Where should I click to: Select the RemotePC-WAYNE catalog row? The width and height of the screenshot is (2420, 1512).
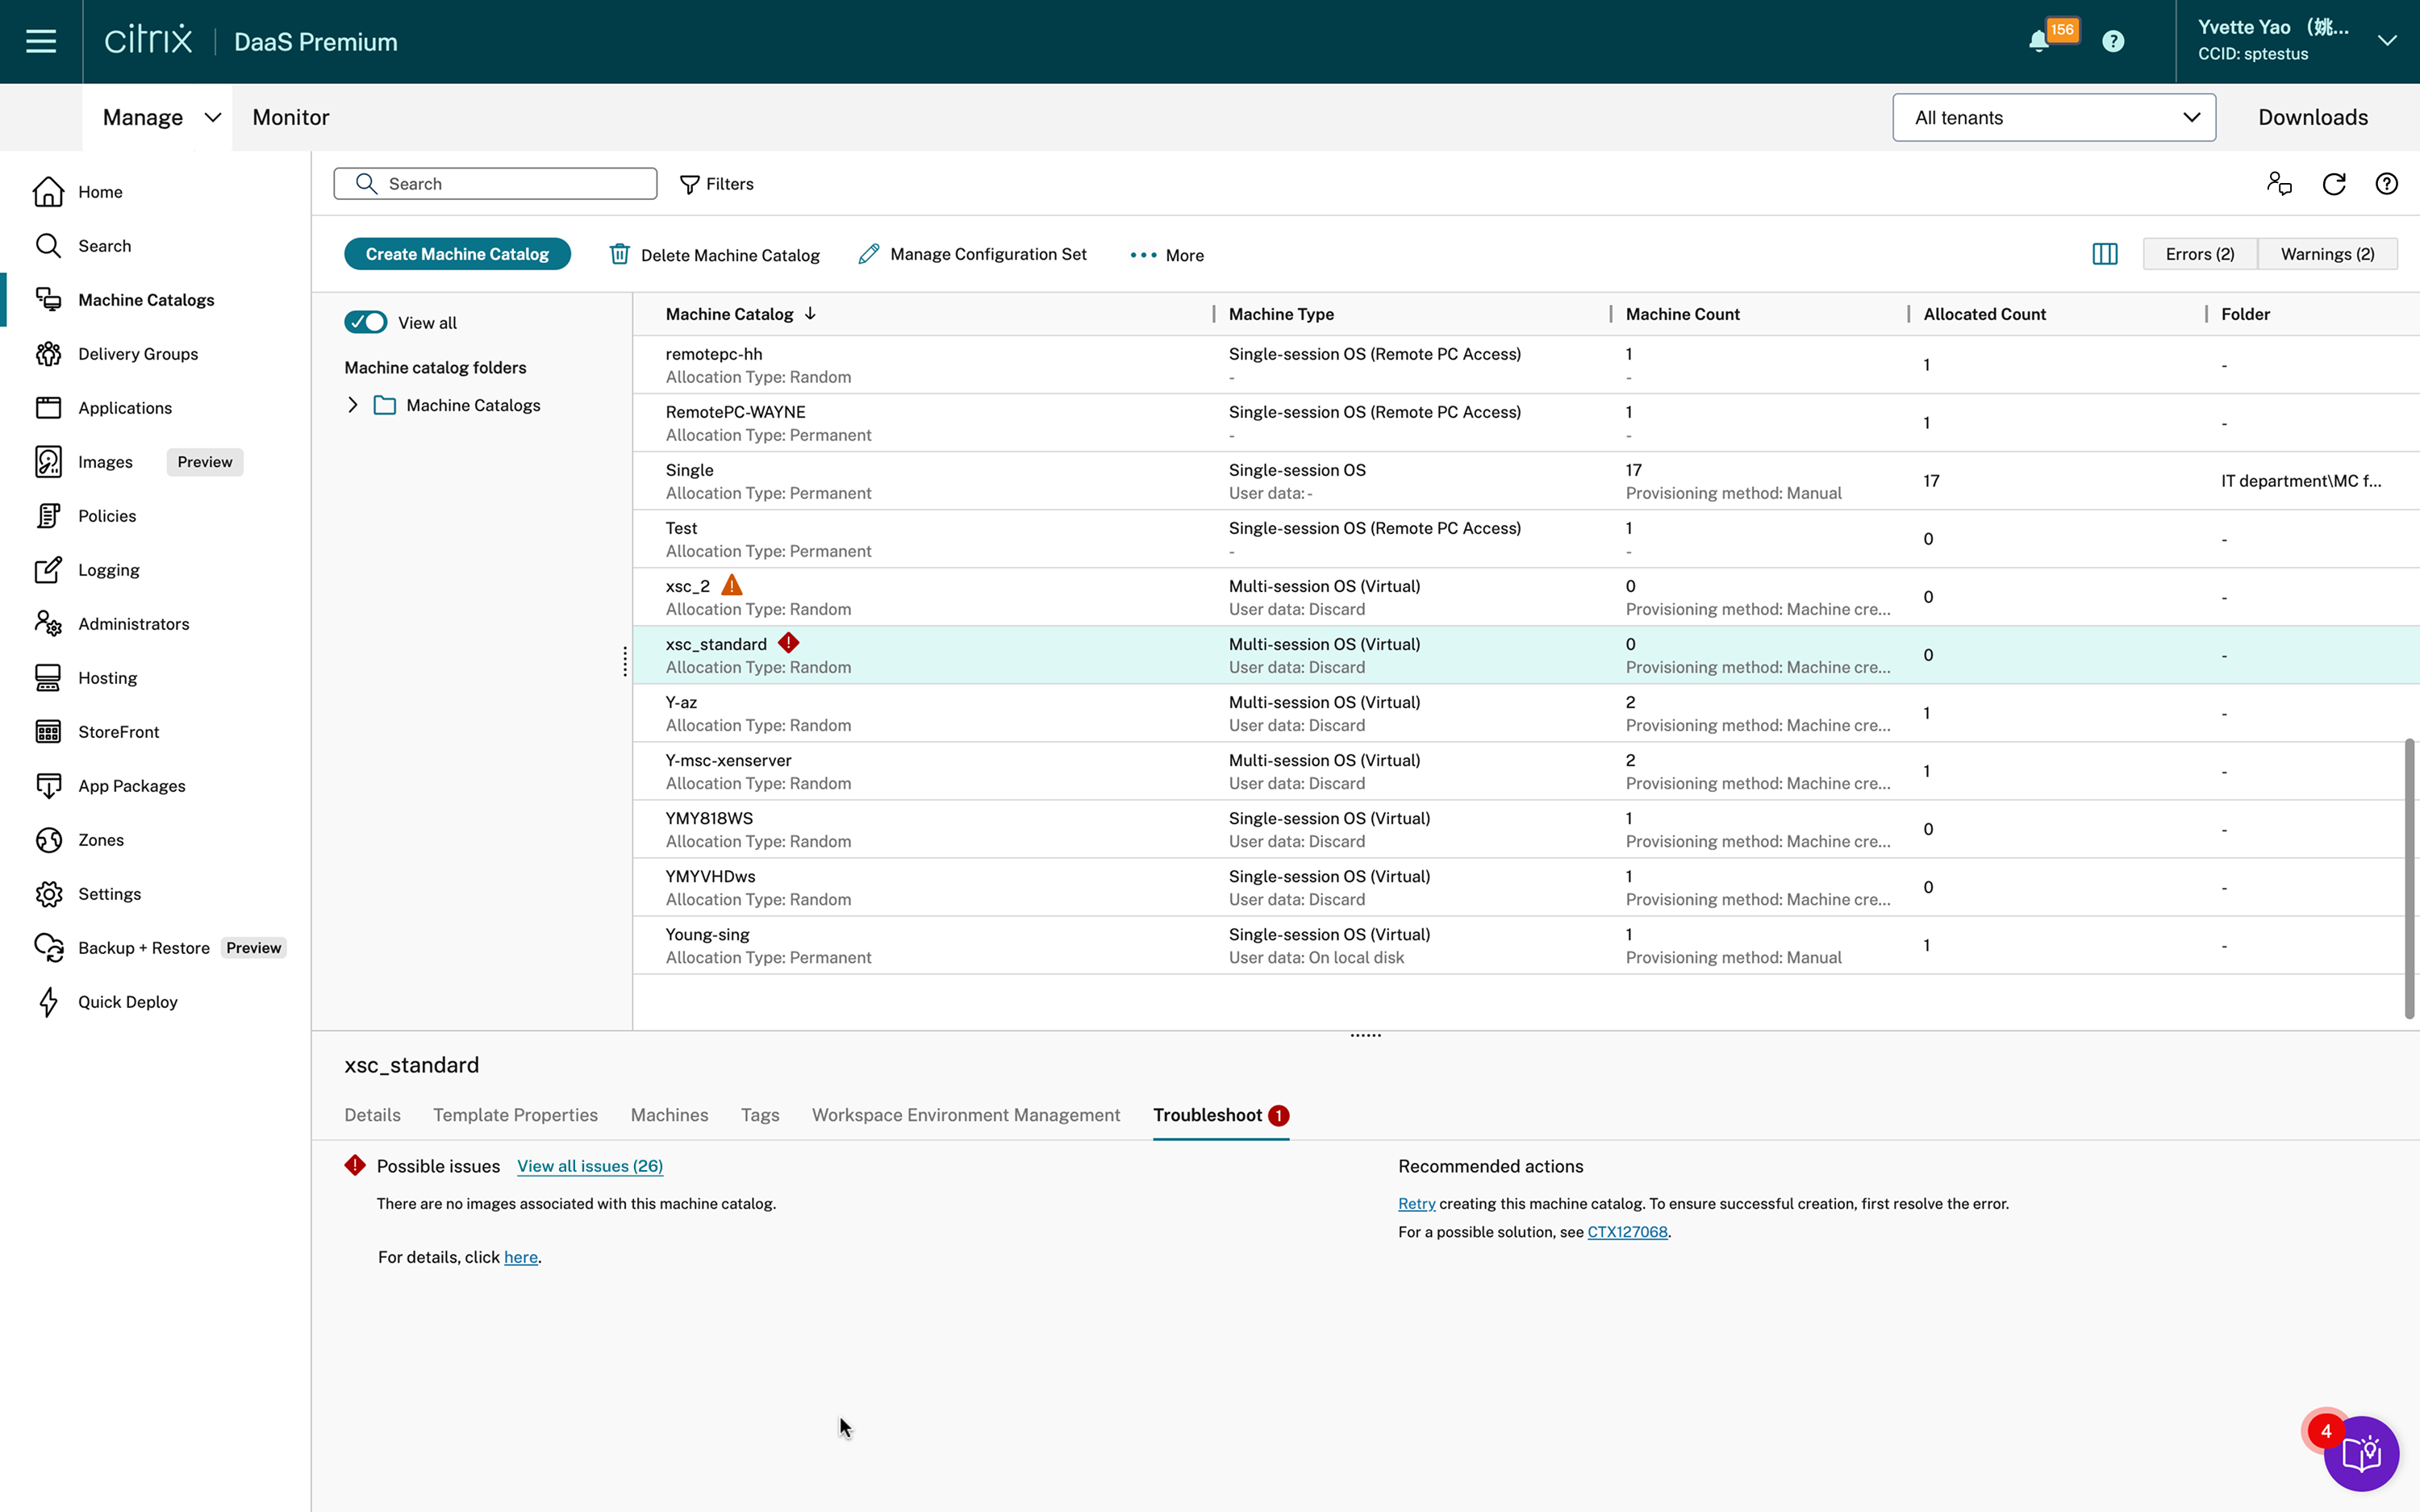click(1525, 423)
